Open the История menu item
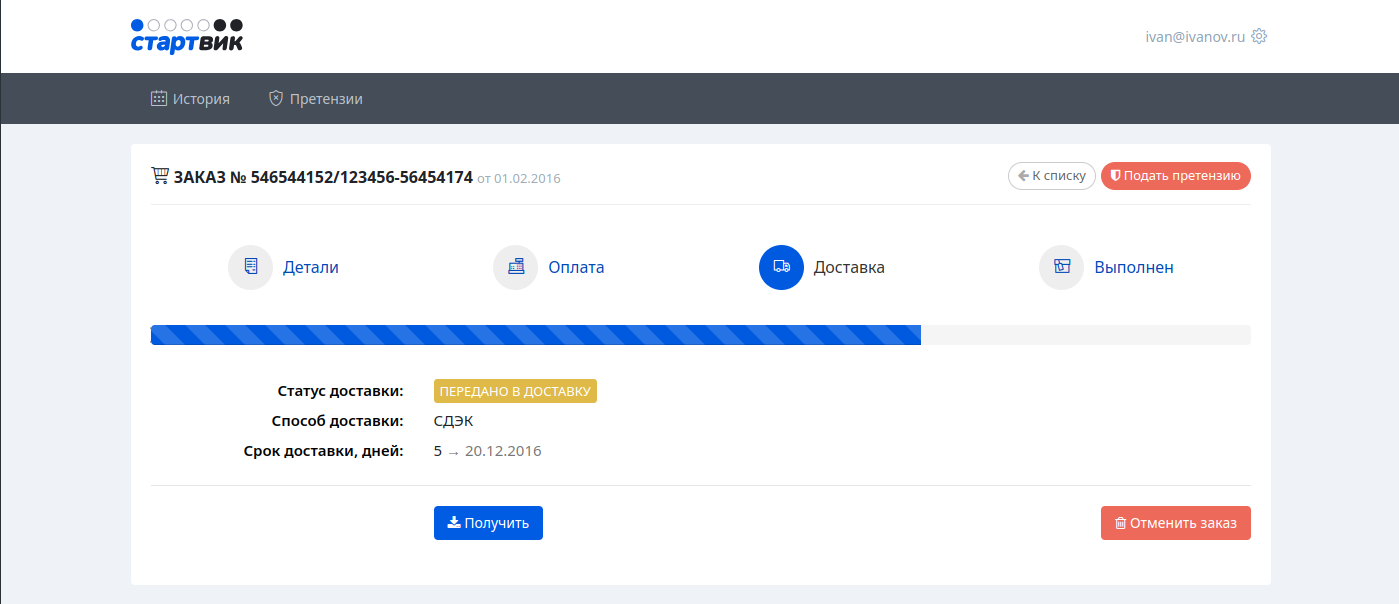This screenshot has height=604, width=1399. pos(201,99)
